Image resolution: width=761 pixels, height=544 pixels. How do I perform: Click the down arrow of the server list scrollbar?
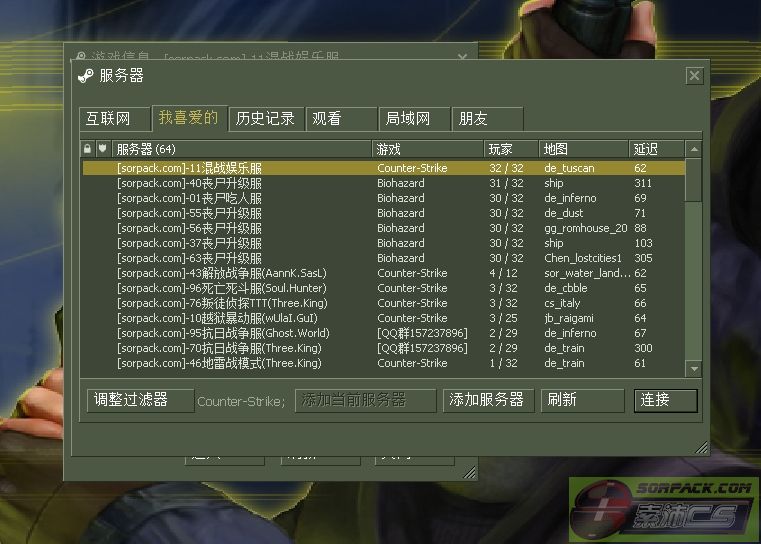pyautogui.click(x=694, y=369)
